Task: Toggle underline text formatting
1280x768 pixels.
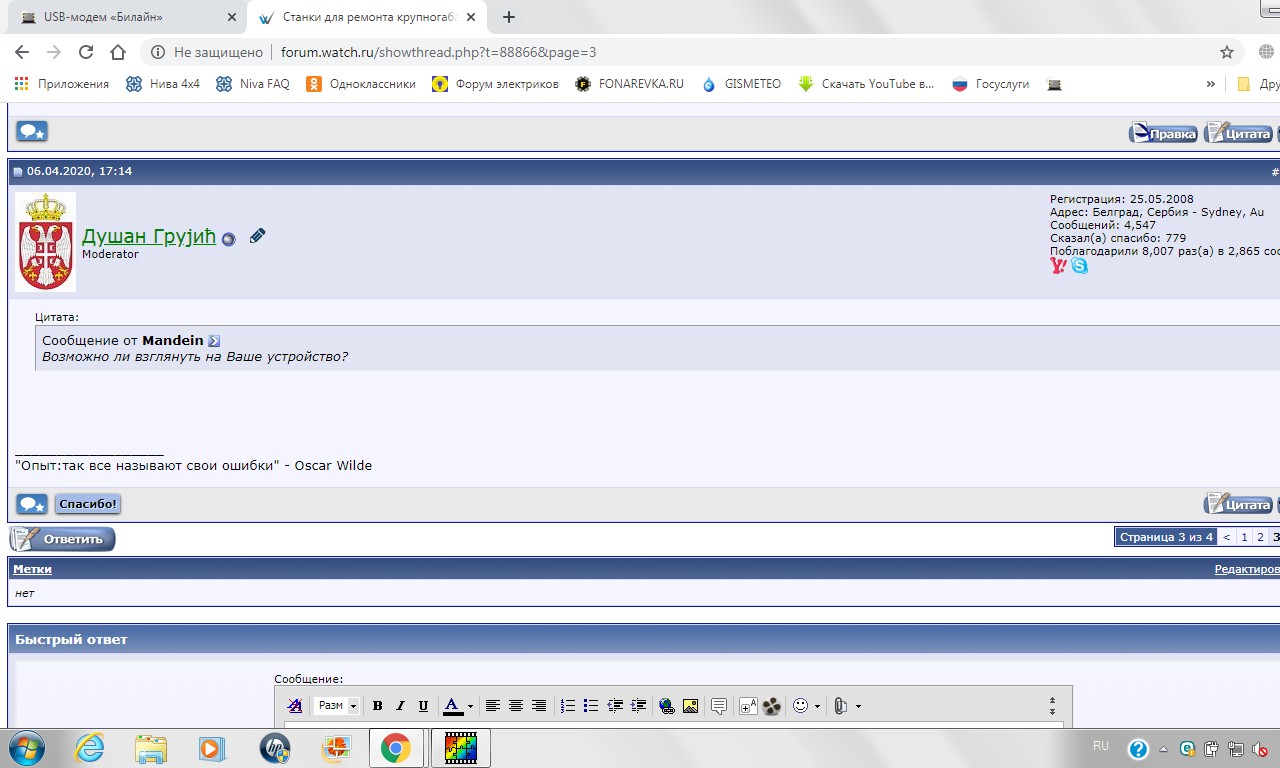Action: click(423, 706)
